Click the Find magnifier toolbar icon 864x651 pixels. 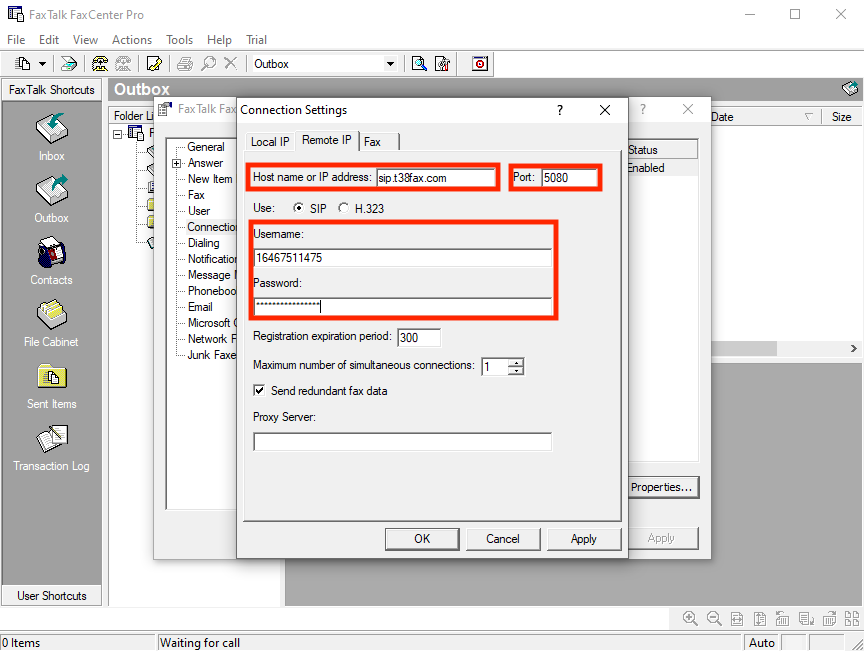click(208, 64)
